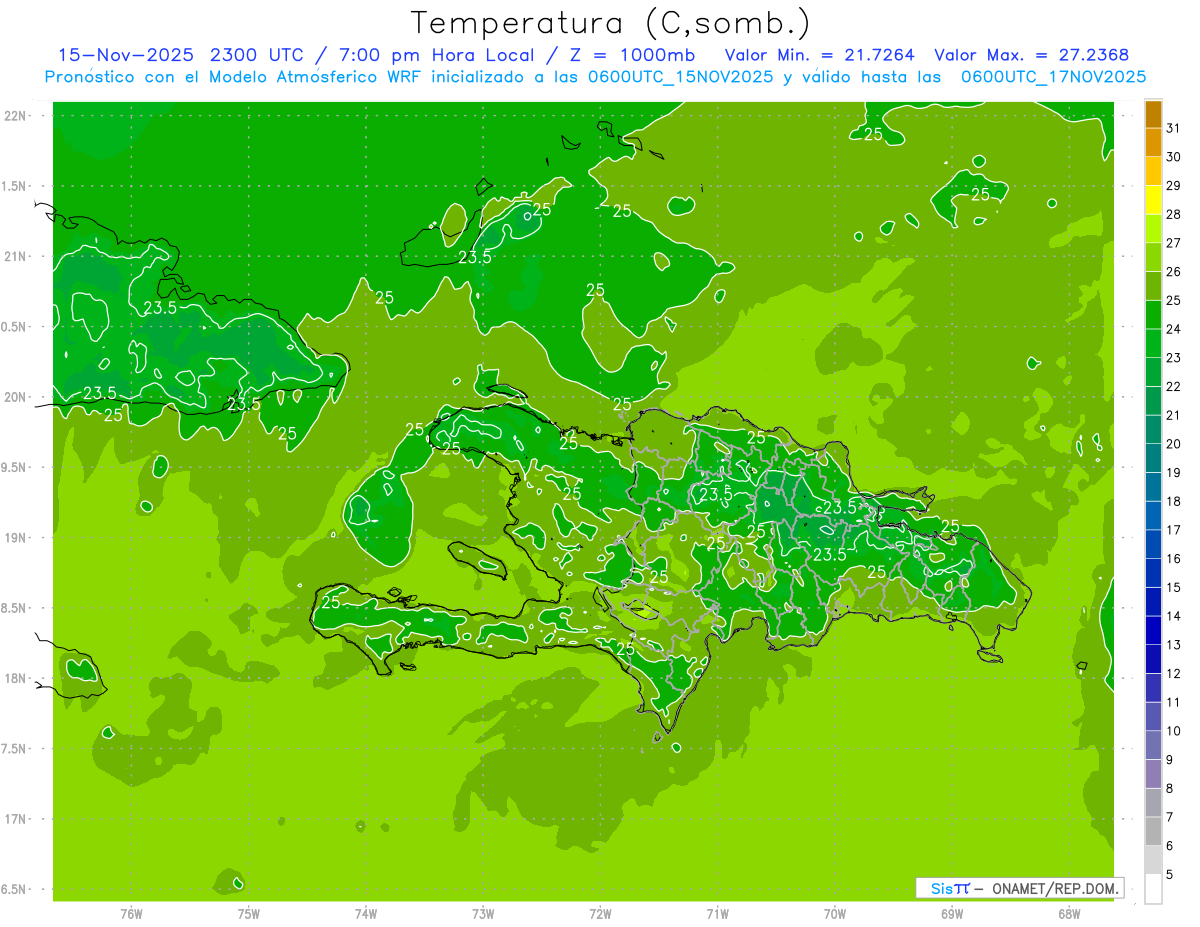Click the "68W" longitude axis label
Screen dimensions: 1200x927
1069,914
